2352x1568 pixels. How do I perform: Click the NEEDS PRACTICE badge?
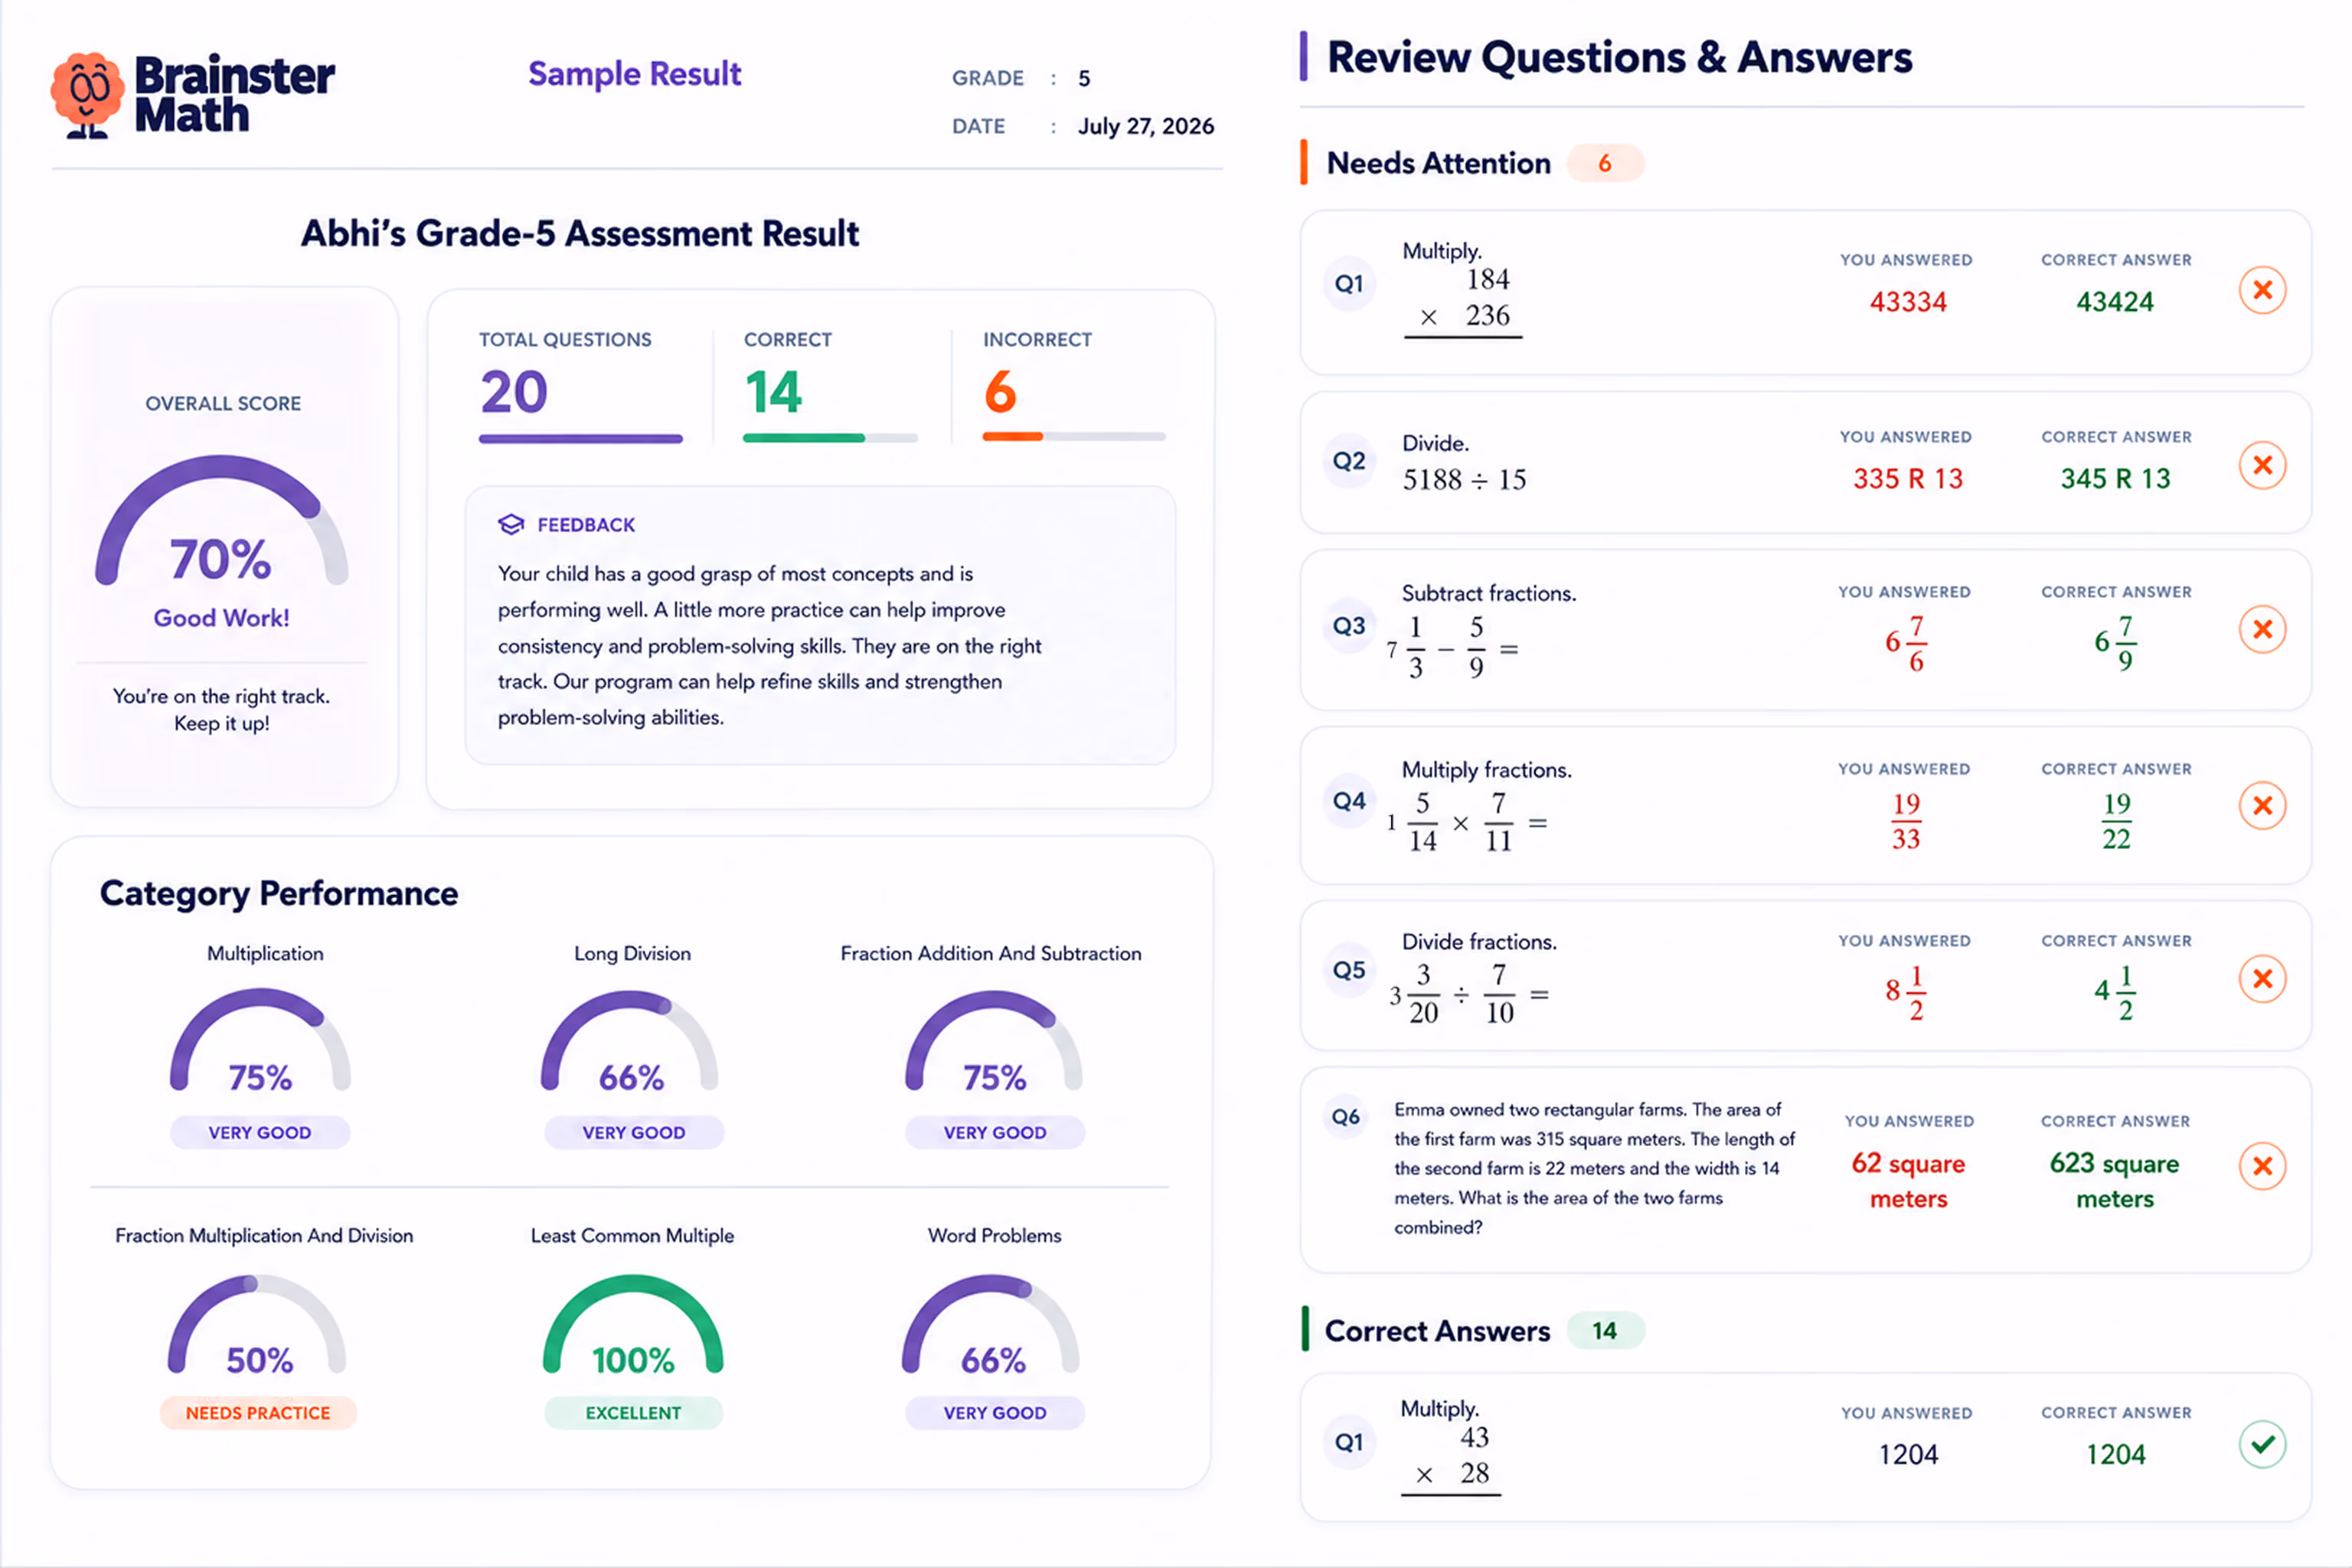pyautogui.click(x=258, y=1413)
